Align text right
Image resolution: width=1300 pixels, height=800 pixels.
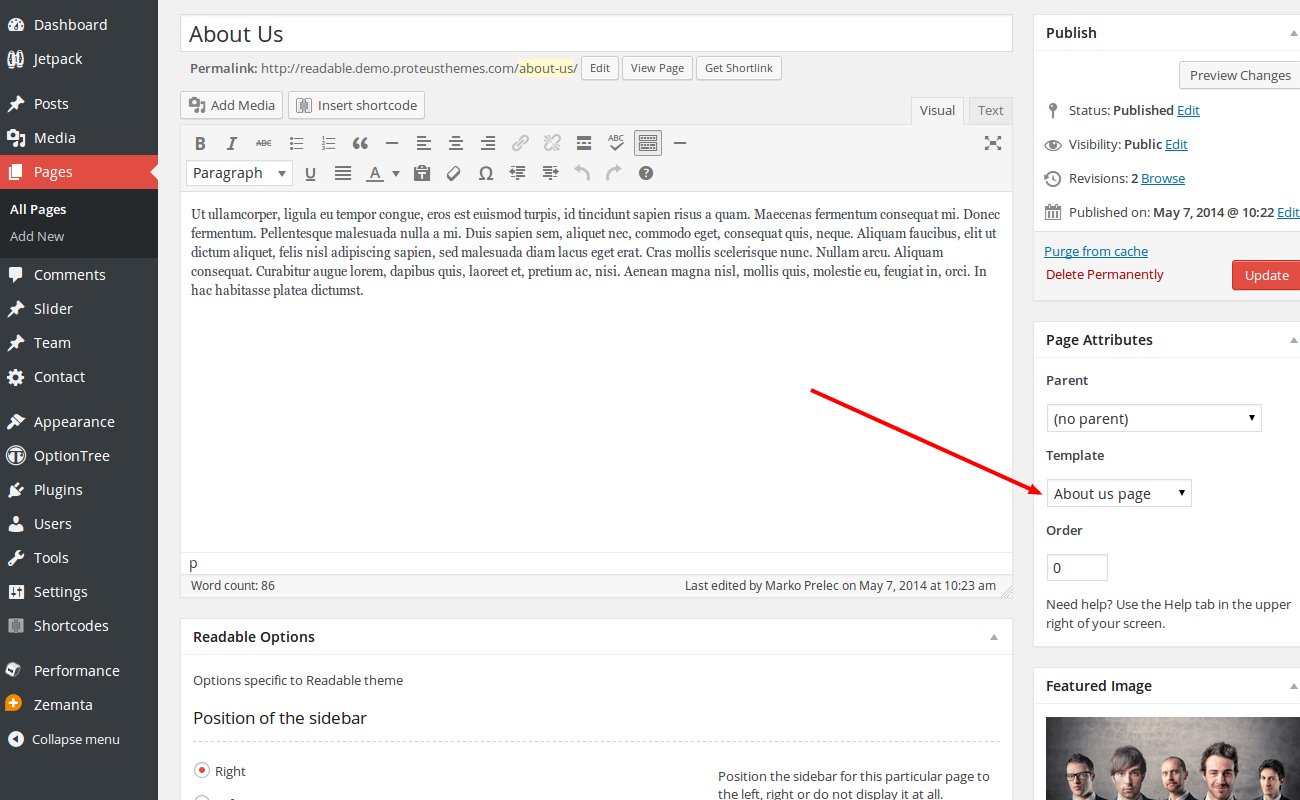[x=488, y=143]
